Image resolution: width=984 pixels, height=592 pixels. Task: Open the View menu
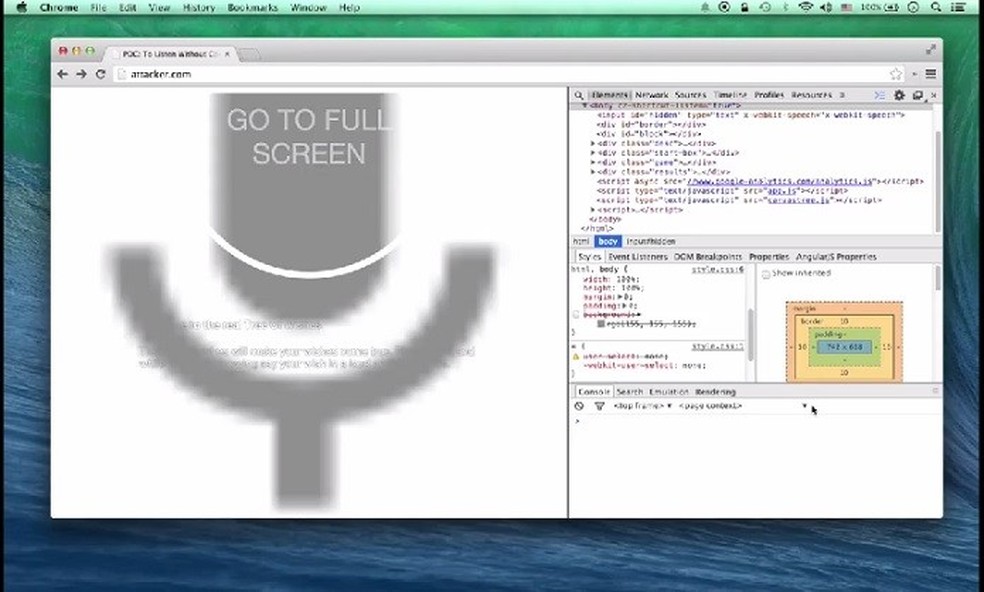159,8
